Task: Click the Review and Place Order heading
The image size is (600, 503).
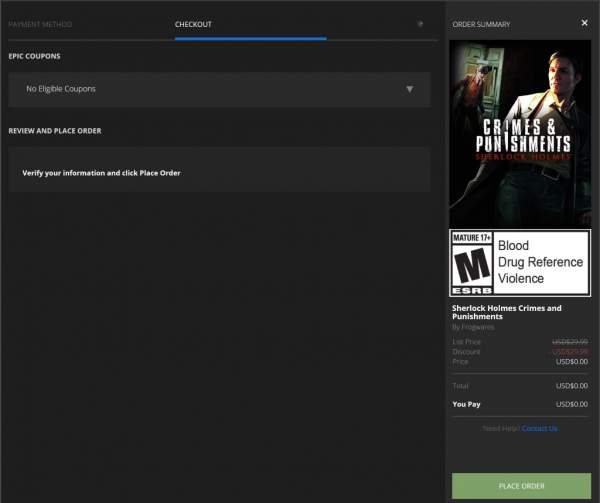Action: pos(55,131)
